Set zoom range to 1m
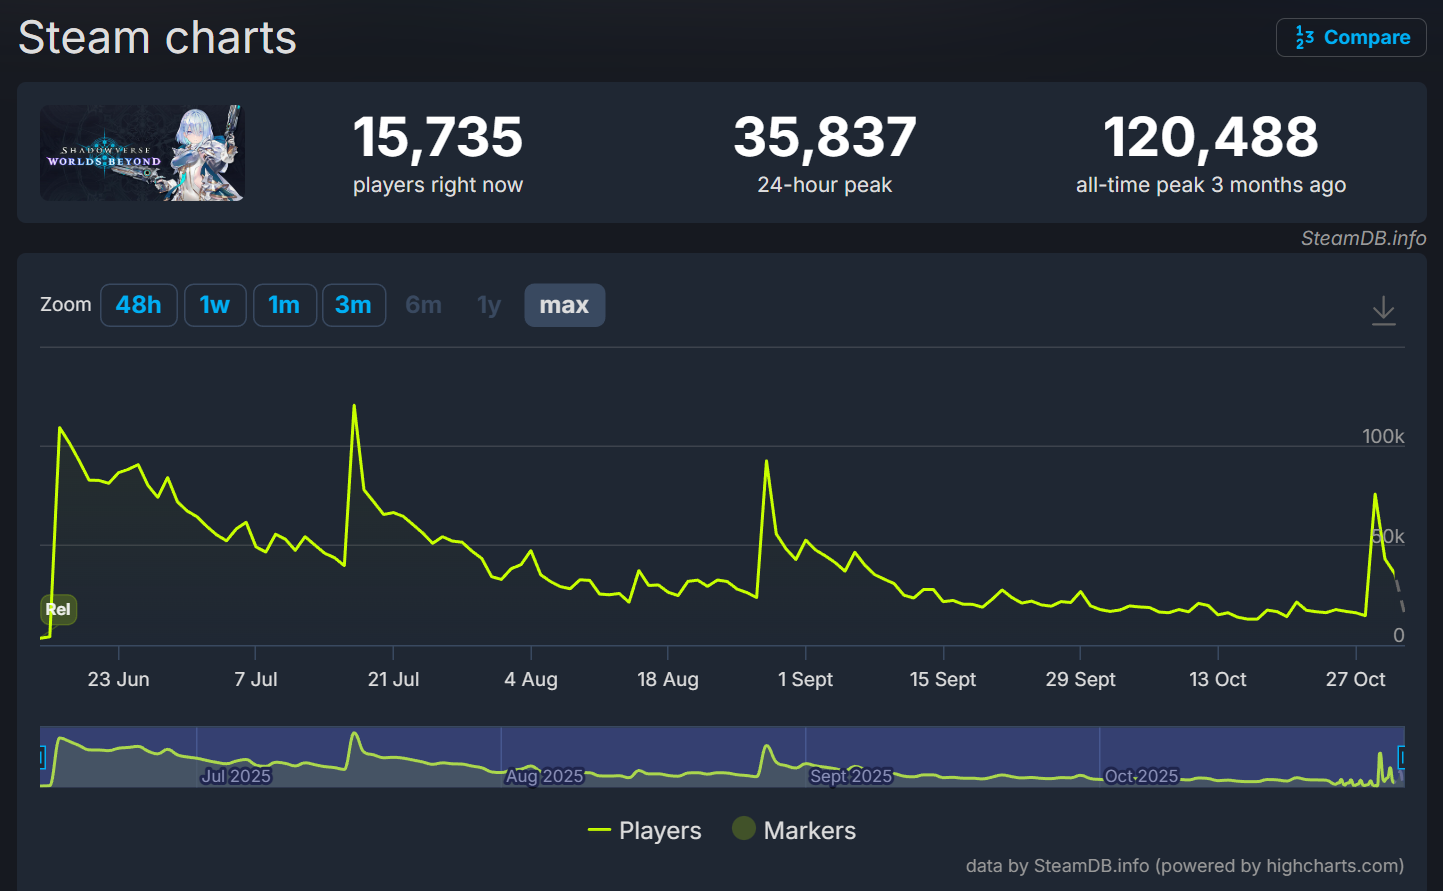The width and height of the screenshot is (1443, 891). (285, 305)
